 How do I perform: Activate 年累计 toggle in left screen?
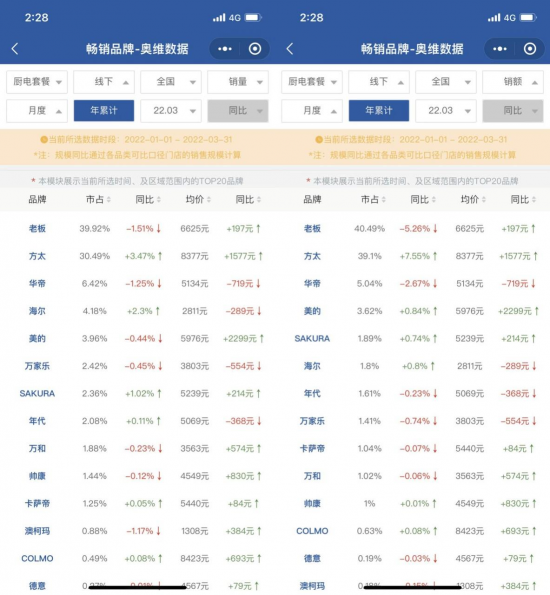tap(104, 111)
